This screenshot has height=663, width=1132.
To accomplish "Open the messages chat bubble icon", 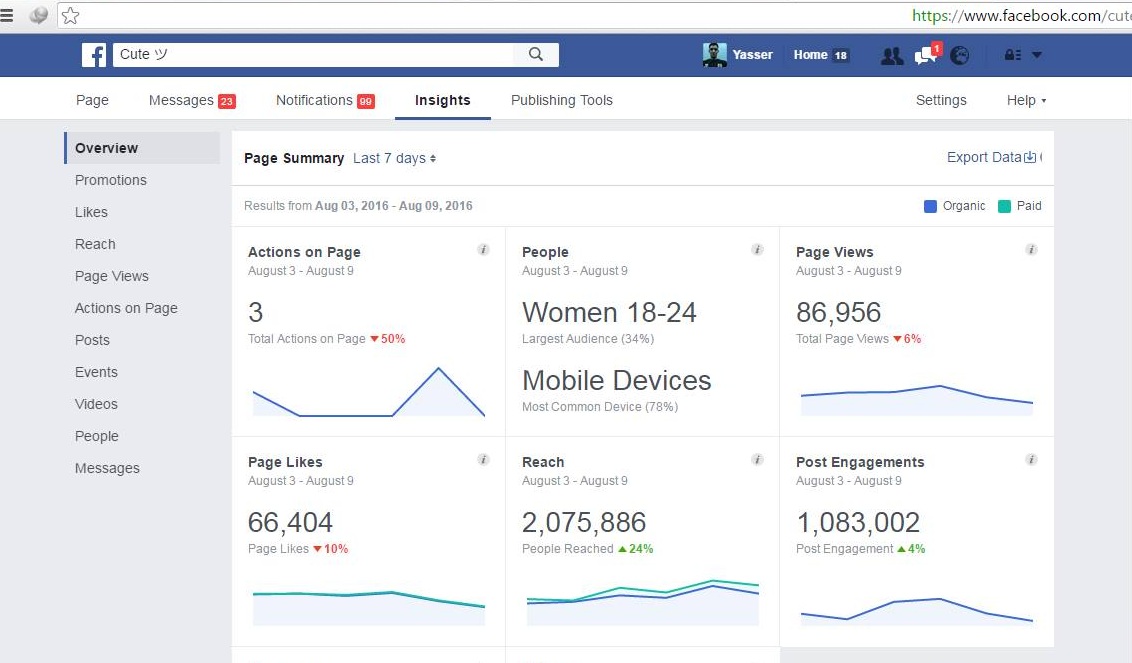I will (x=927, y=54).
